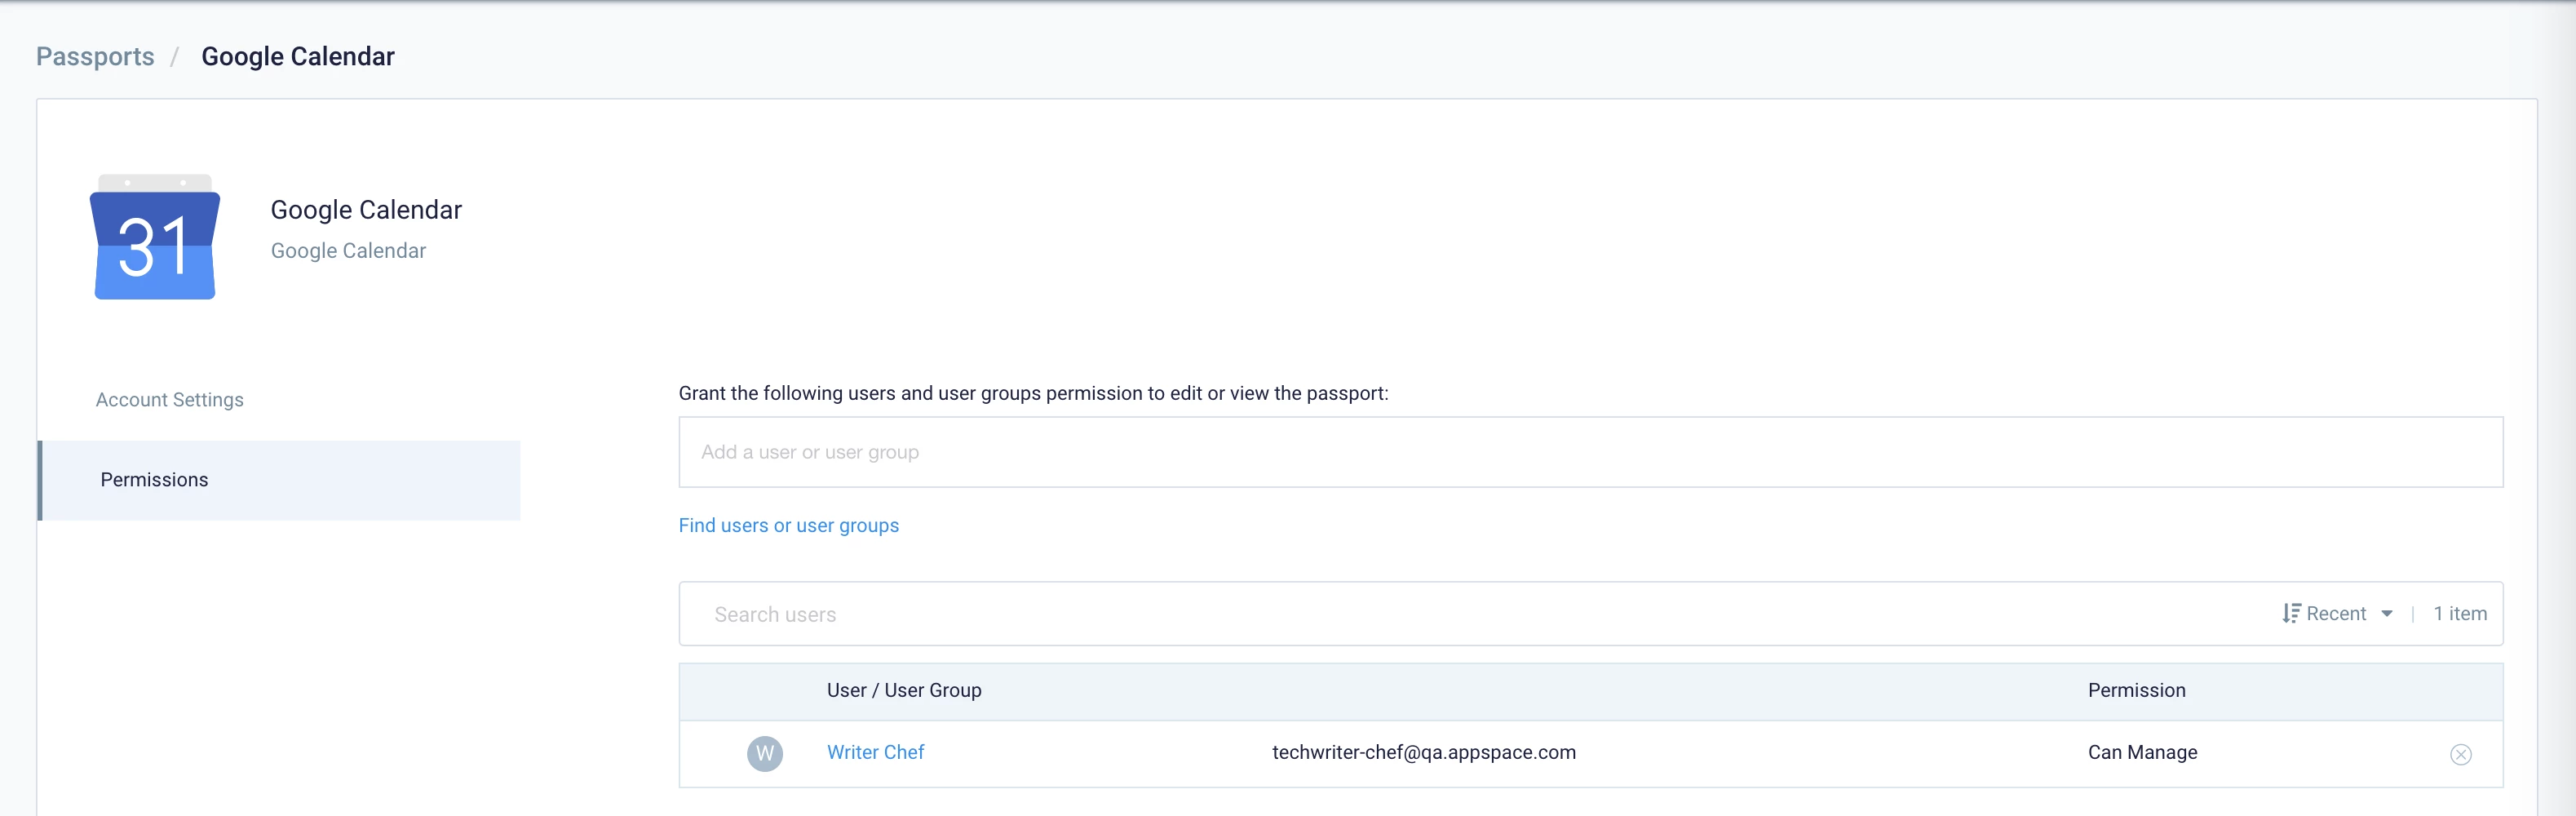The image size is (2576, 816).
Task: Go back to Passports breadcrumb
Action: [95, 56]
